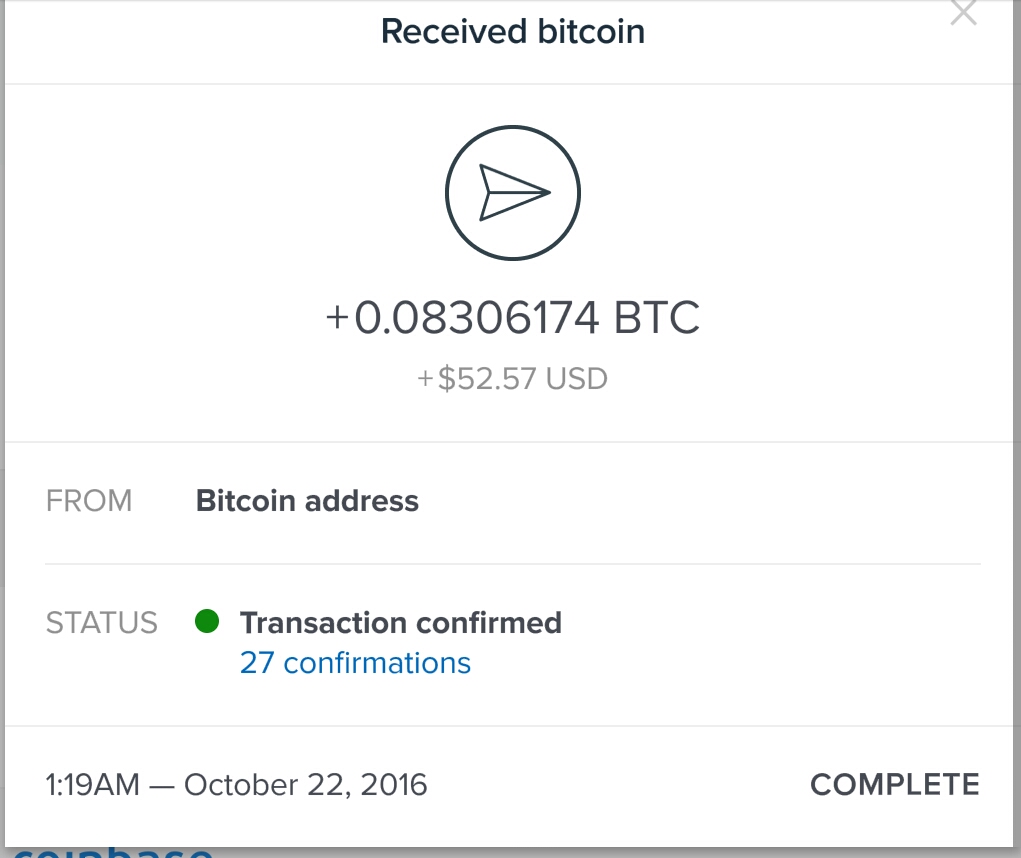The height and width of the screenshot is (858, 1021).
Task: Click the plus sign before the BTC amount
Action: tap(337, 319)
